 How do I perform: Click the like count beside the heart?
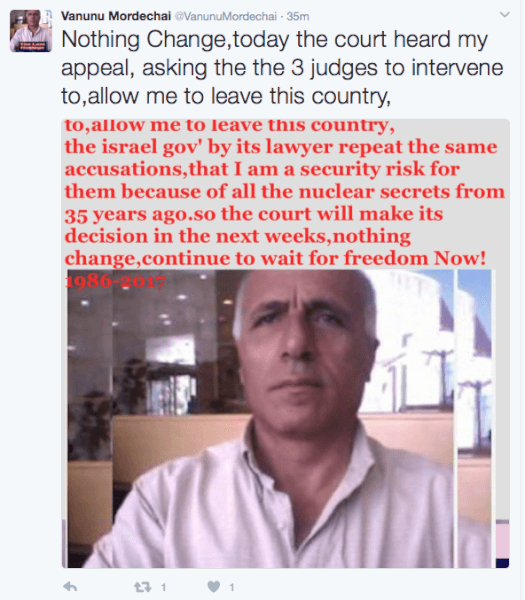tap(232, 587)
